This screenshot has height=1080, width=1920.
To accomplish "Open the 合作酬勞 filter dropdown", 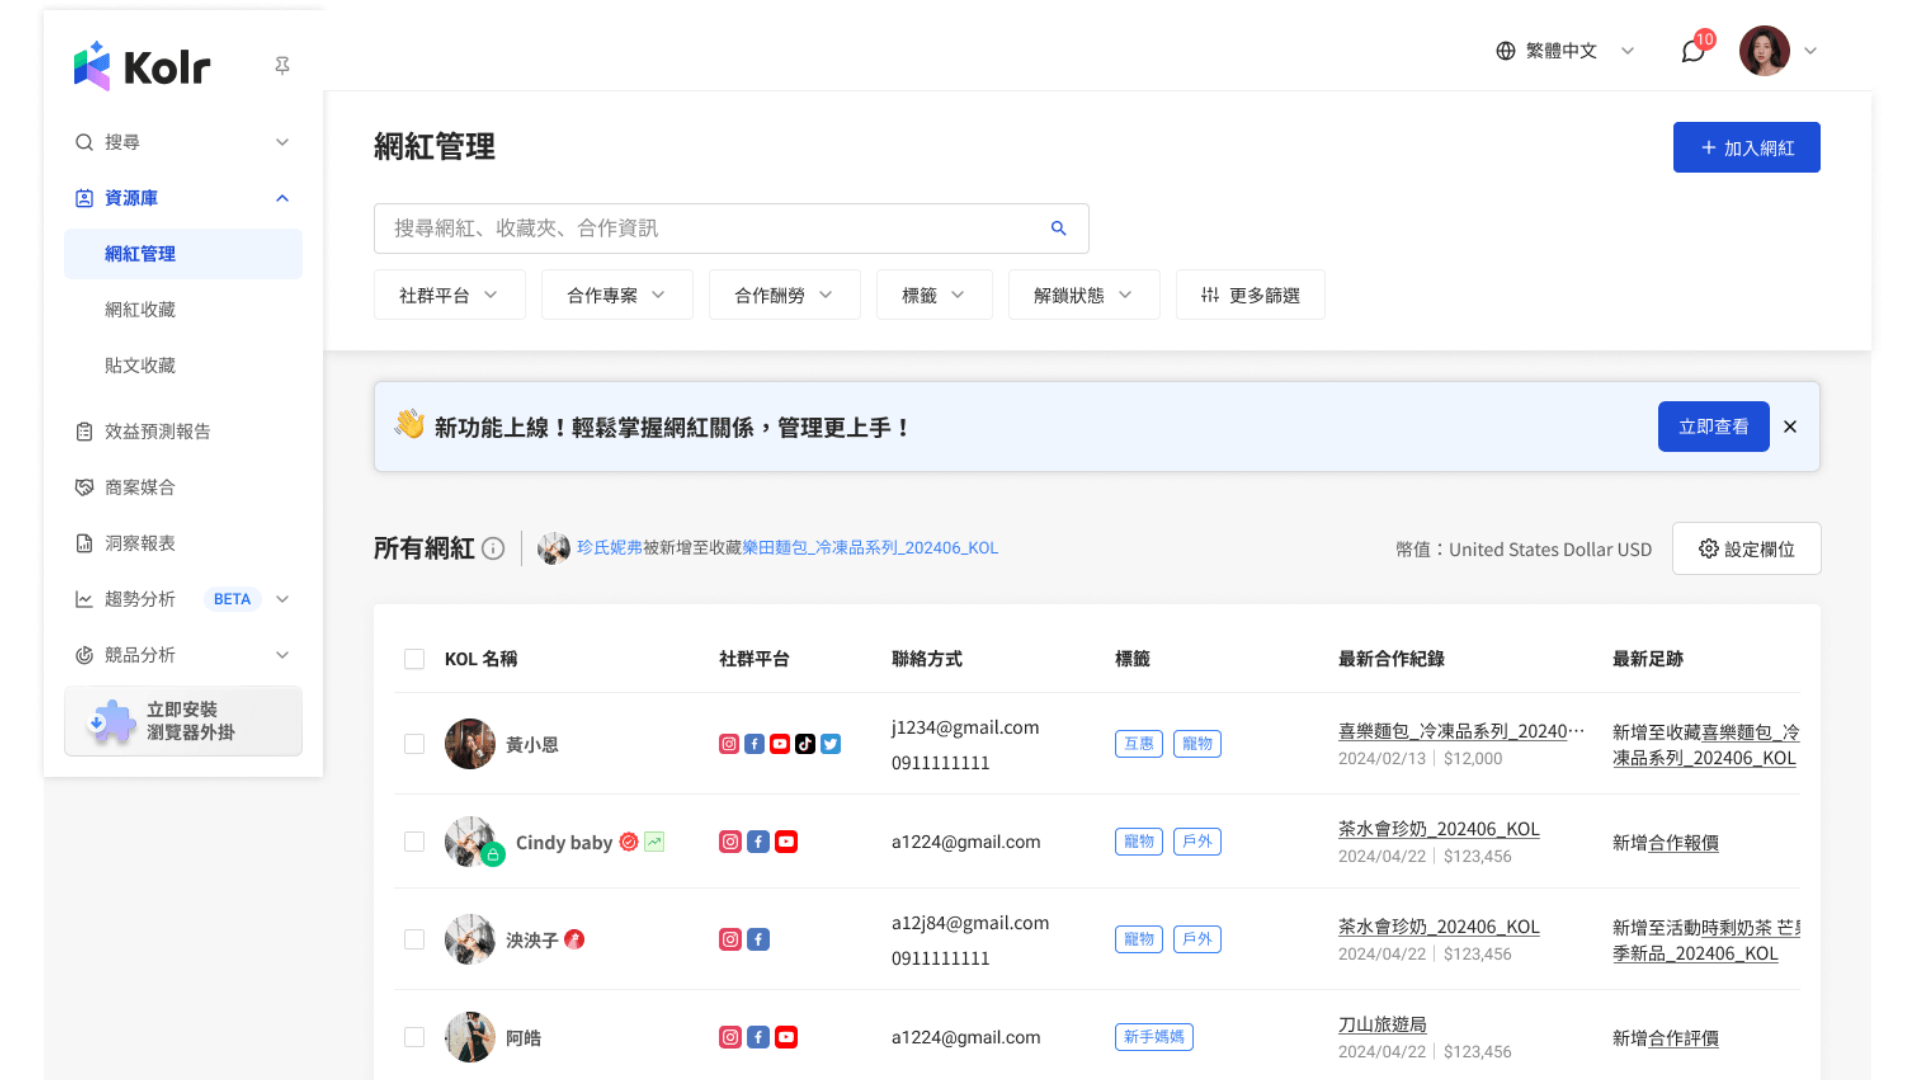I will point(785,295).
